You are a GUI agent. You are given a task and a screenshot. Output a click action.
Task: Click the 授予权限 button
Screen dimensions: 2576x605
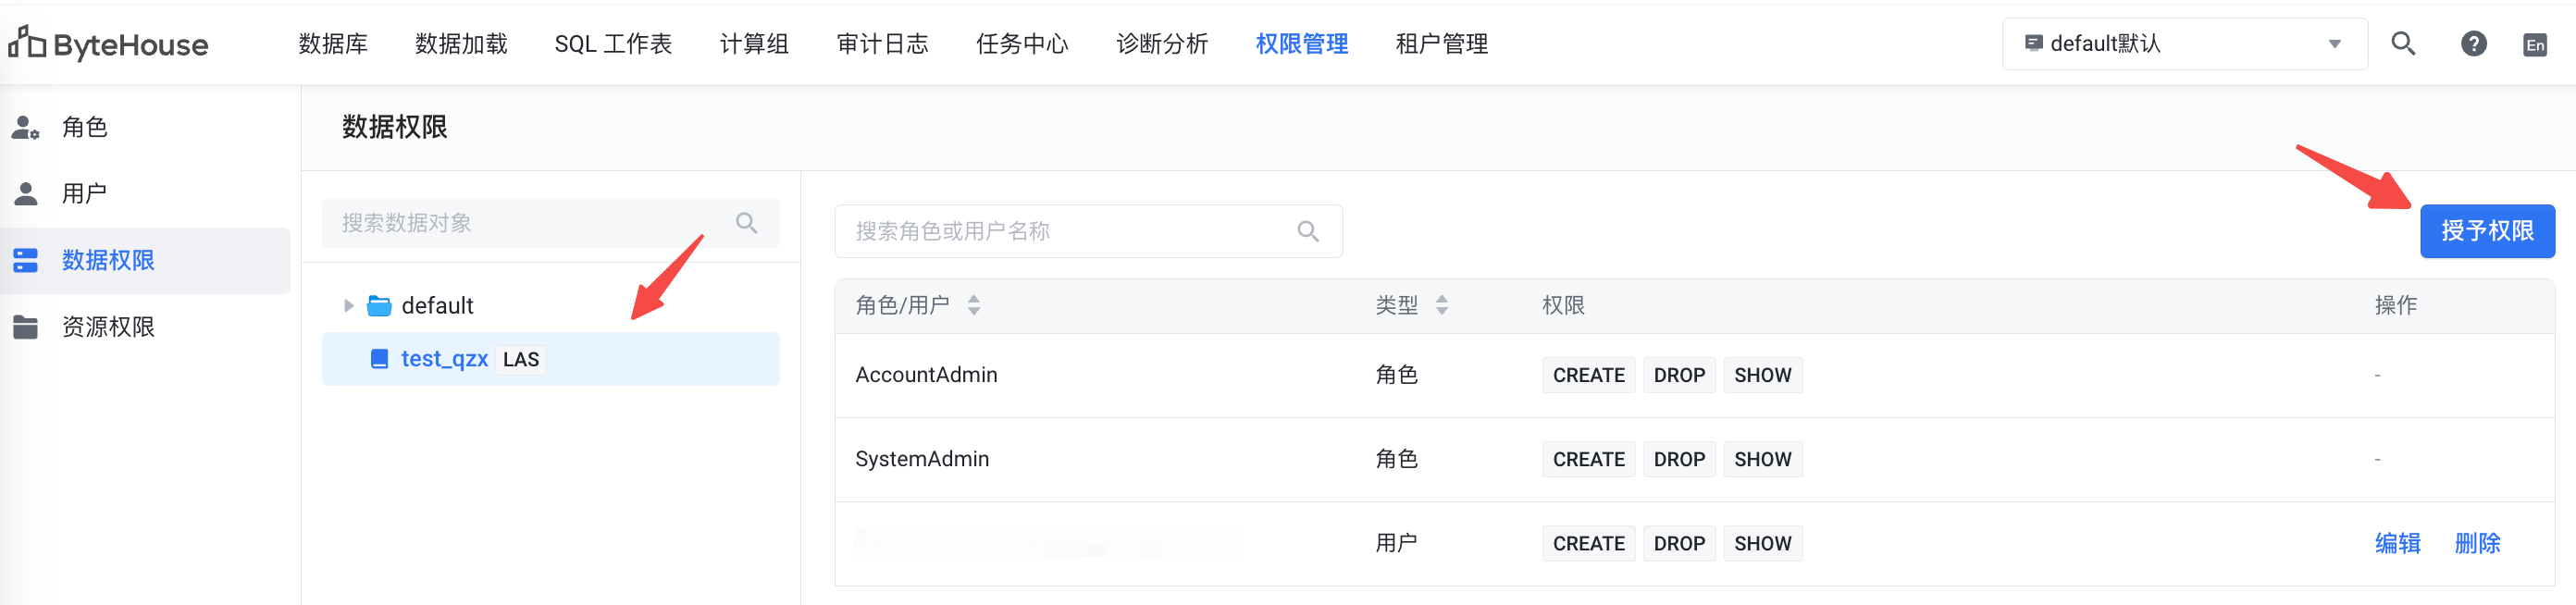point(2487,231)
